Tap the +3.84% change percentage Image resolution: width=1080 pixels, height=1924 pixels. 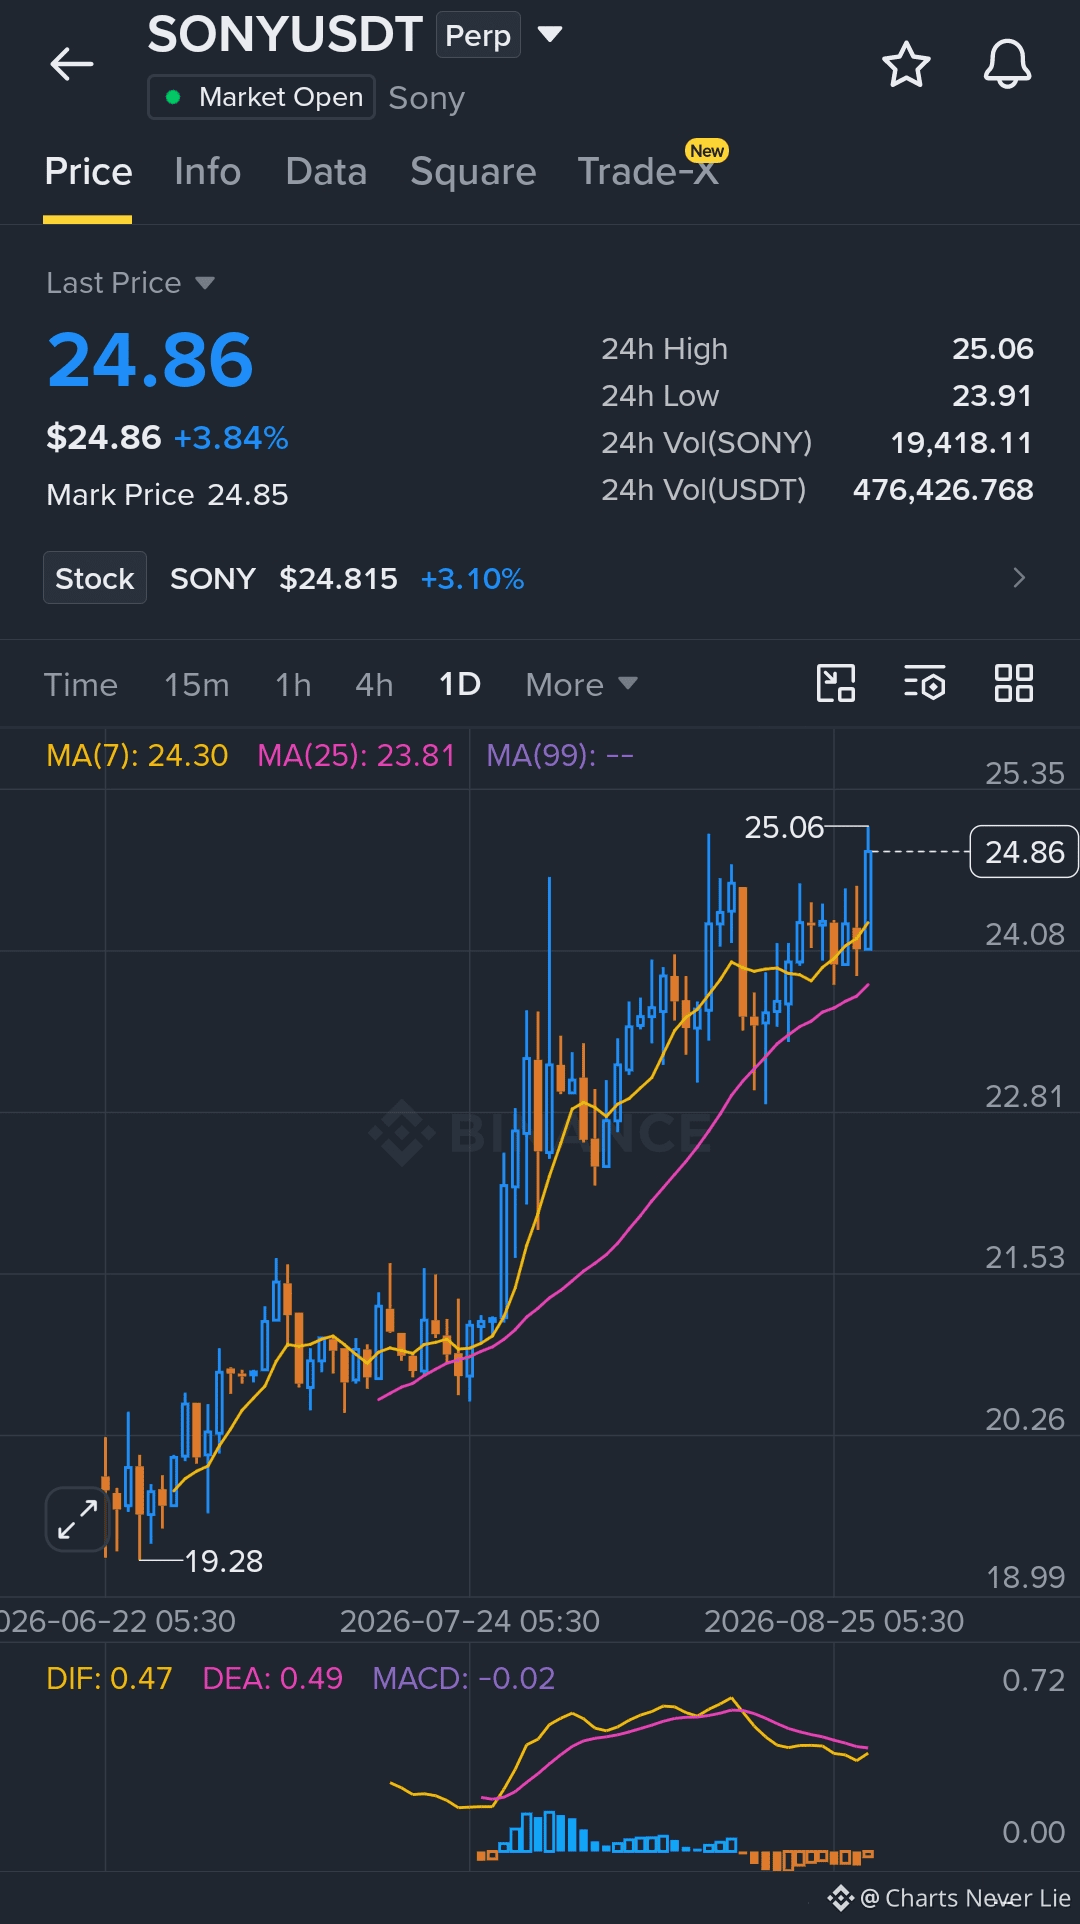coord(231,438)
